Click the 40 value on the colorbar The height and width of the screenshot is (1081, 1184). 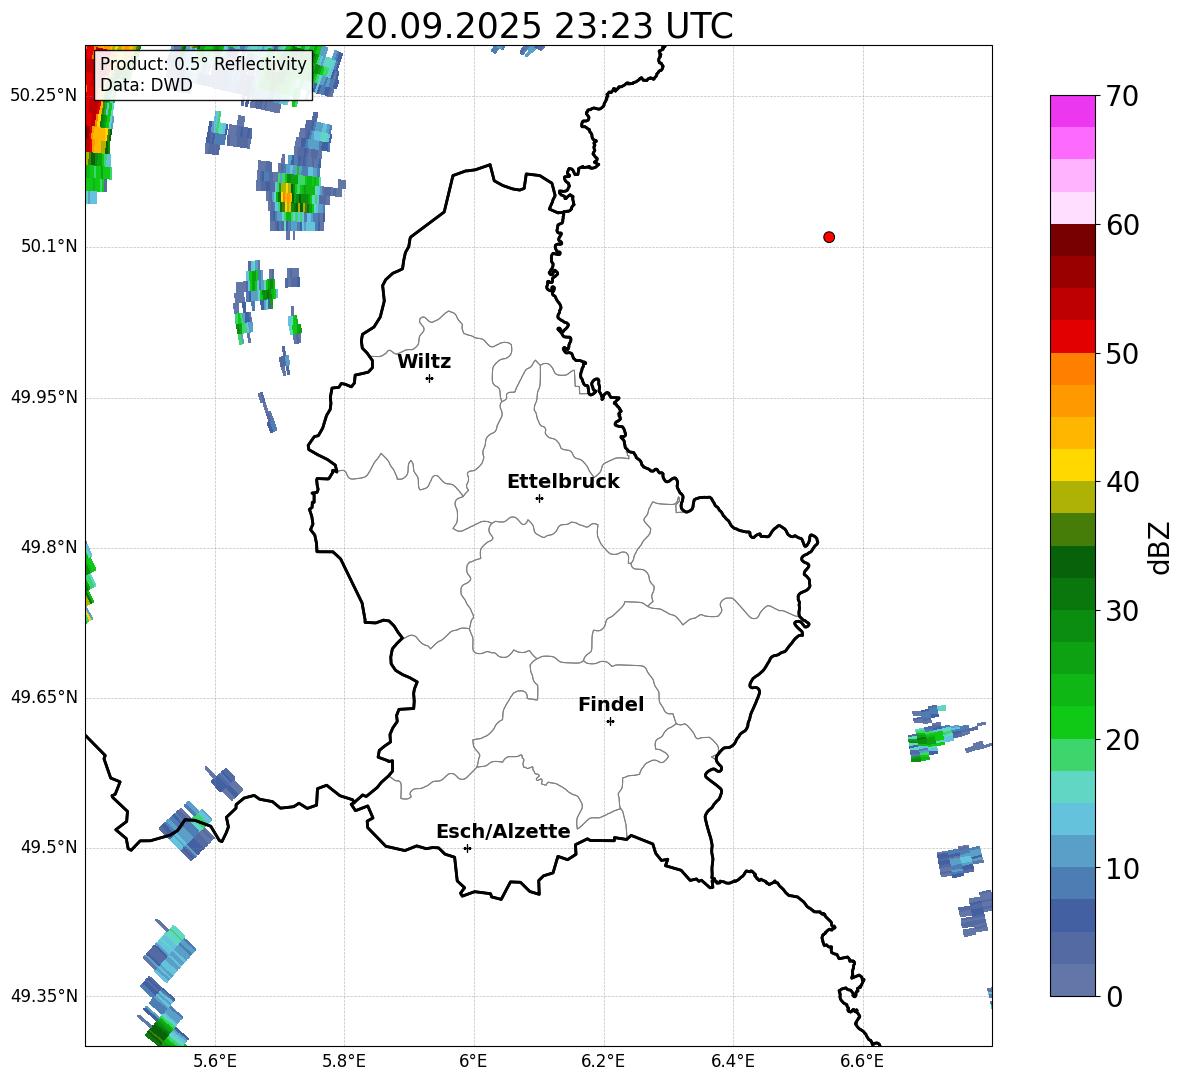click(x=1122, y=482)
